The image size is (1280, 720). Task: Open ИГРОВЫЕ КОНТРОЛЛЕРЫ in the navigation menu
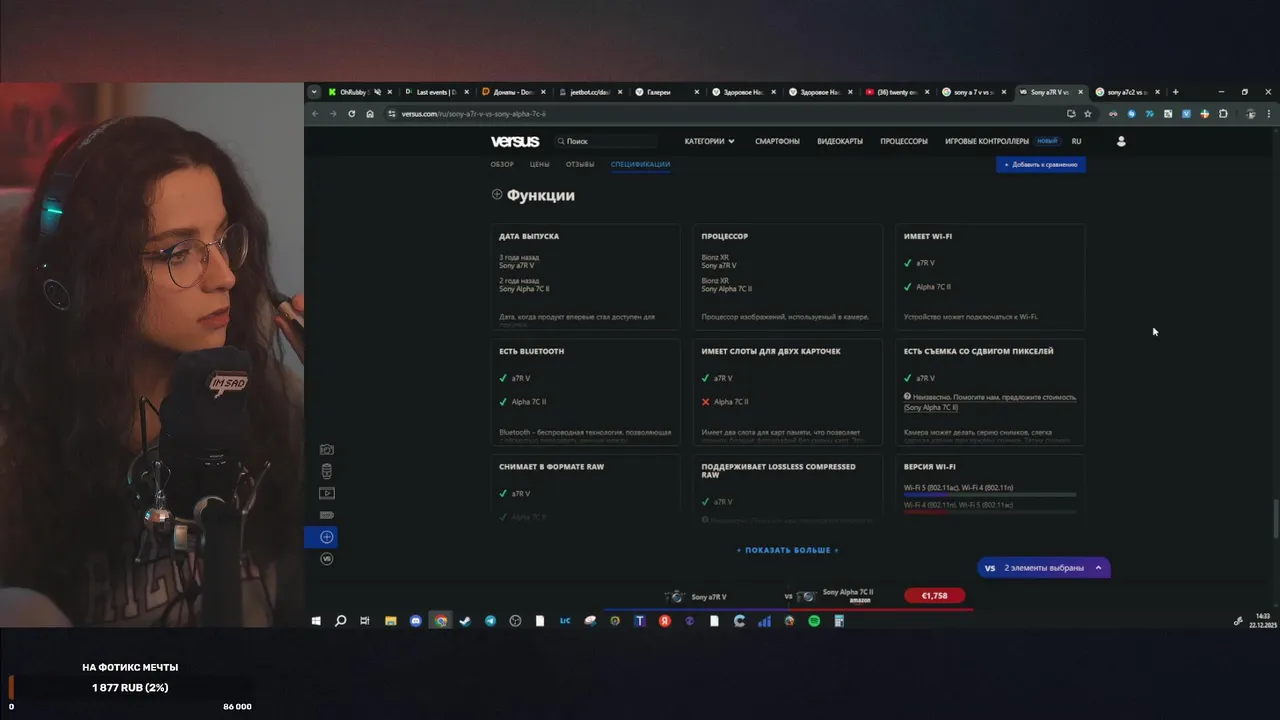[987, 141]
